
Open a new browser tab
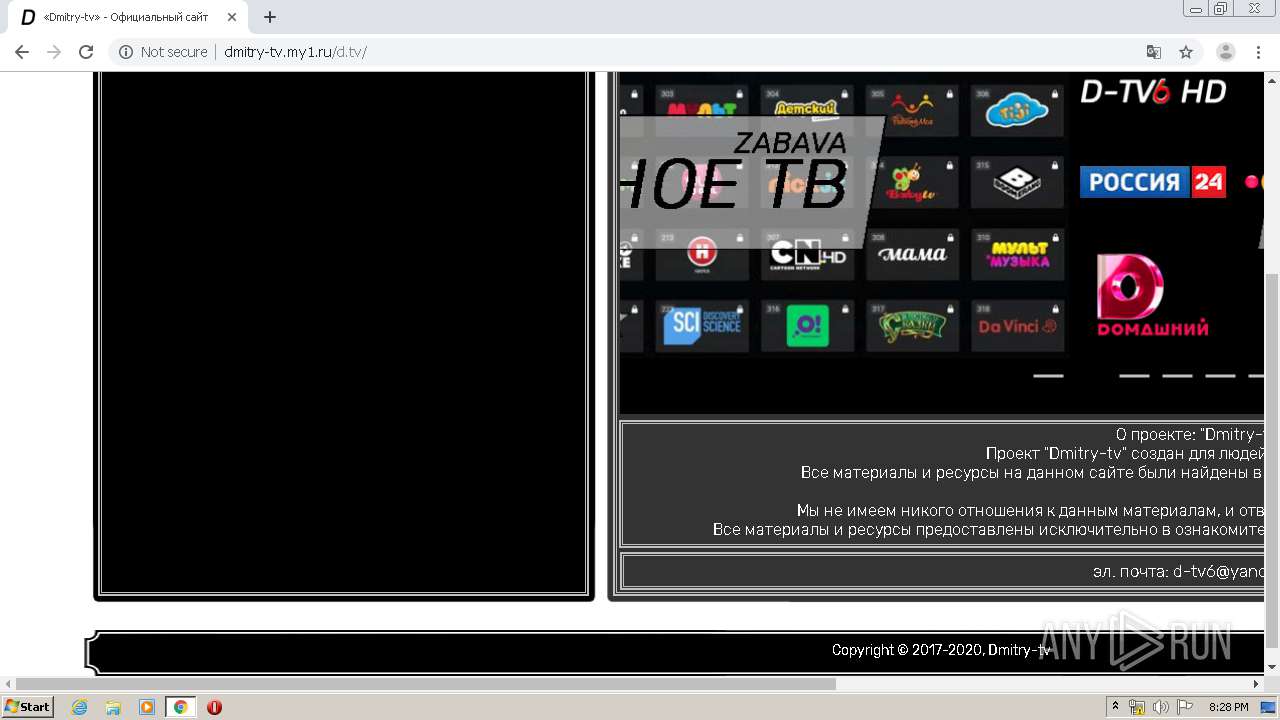[x=270, y=17]
